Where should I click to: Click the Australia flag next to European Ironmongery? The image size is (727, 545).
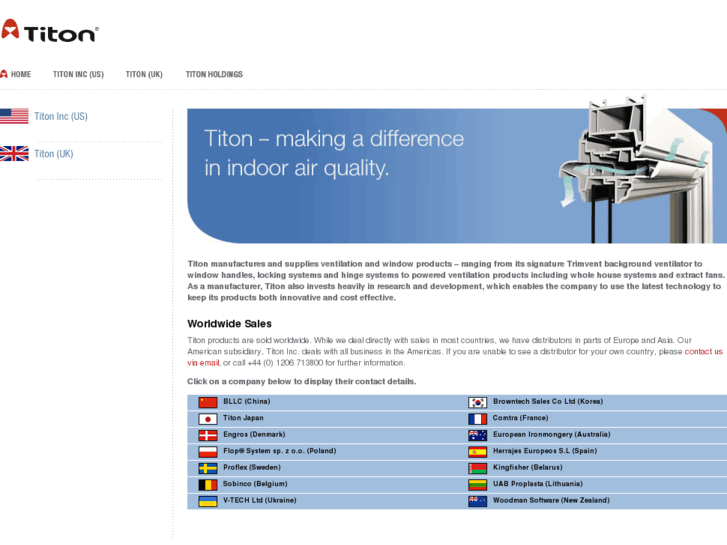click(478, 435)
